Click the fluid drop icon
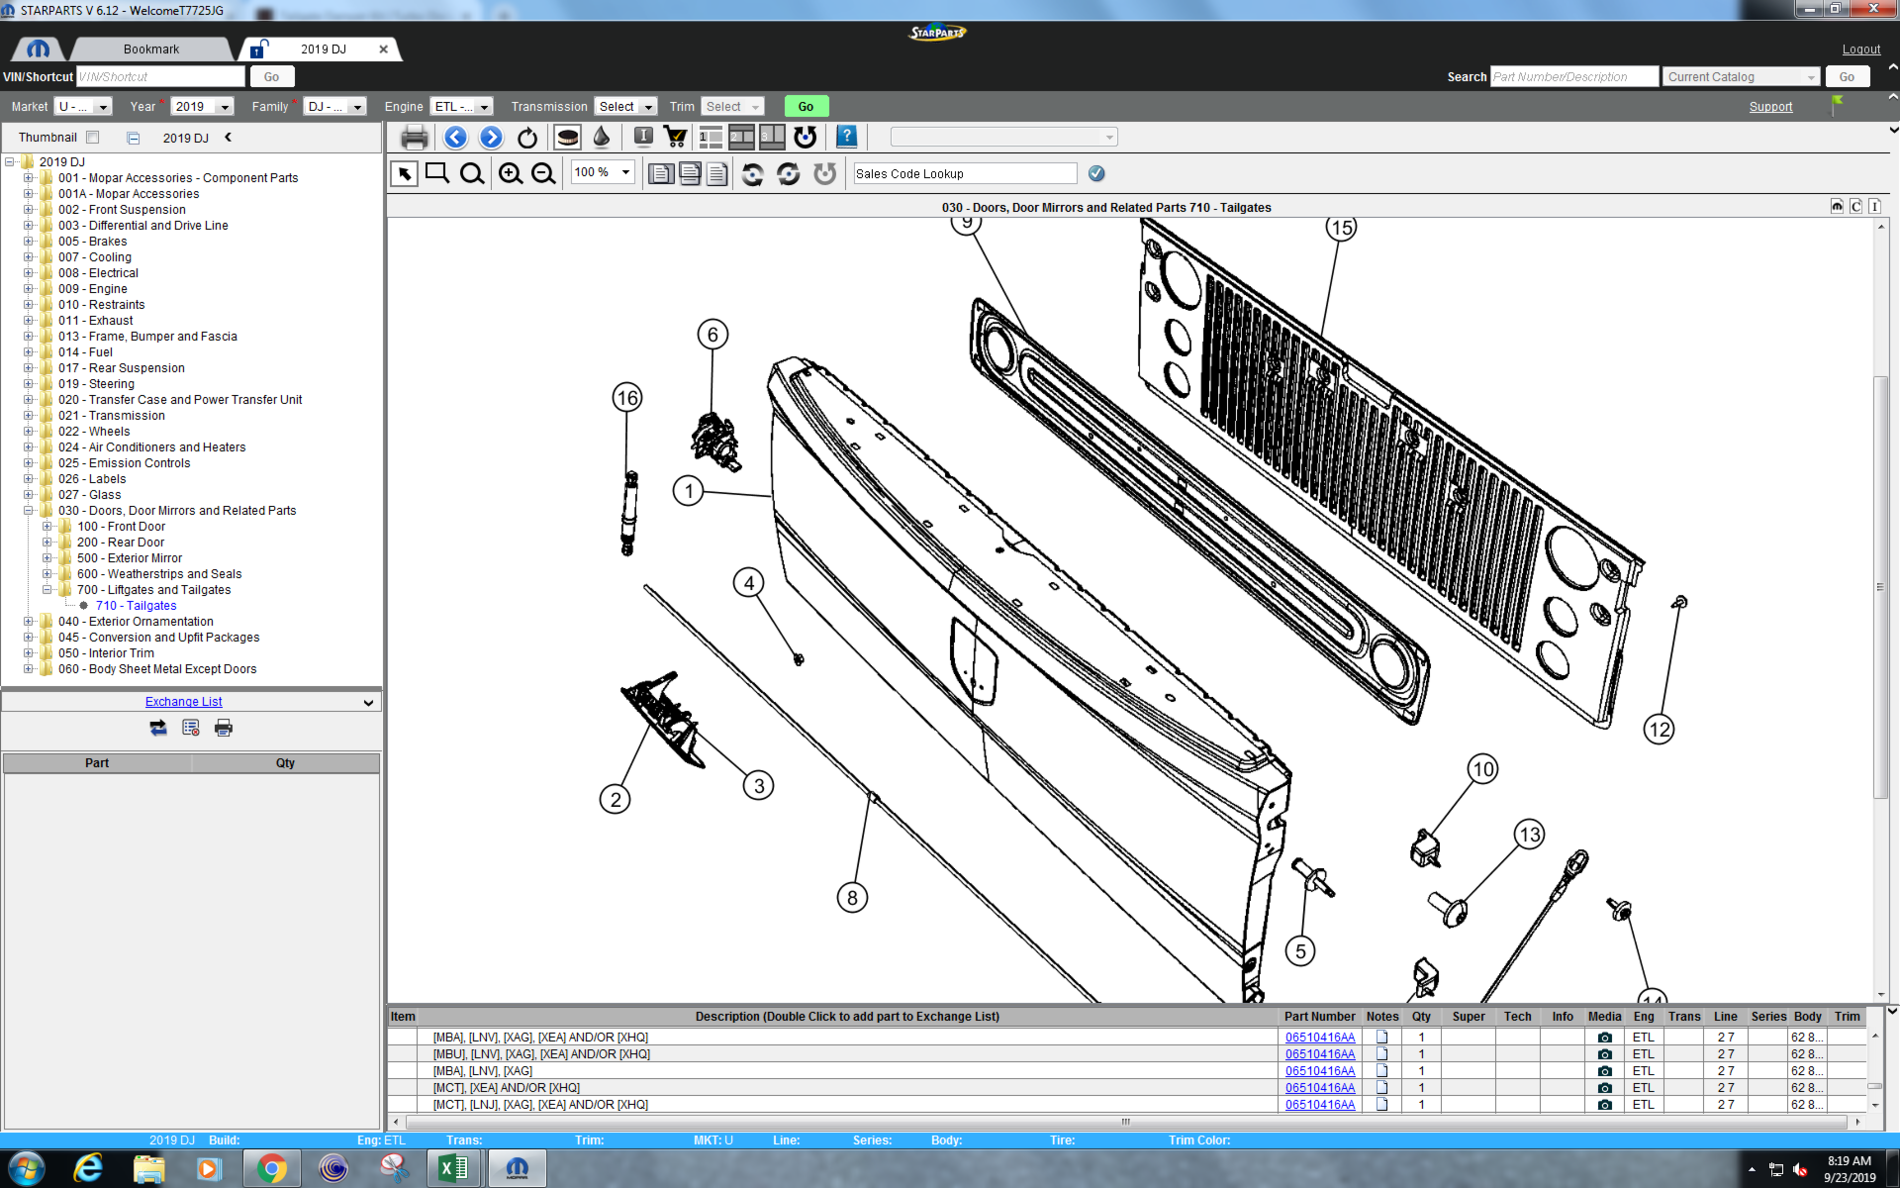The height and width of the screenshot is (1188, 1900). [x=601, y=137]
